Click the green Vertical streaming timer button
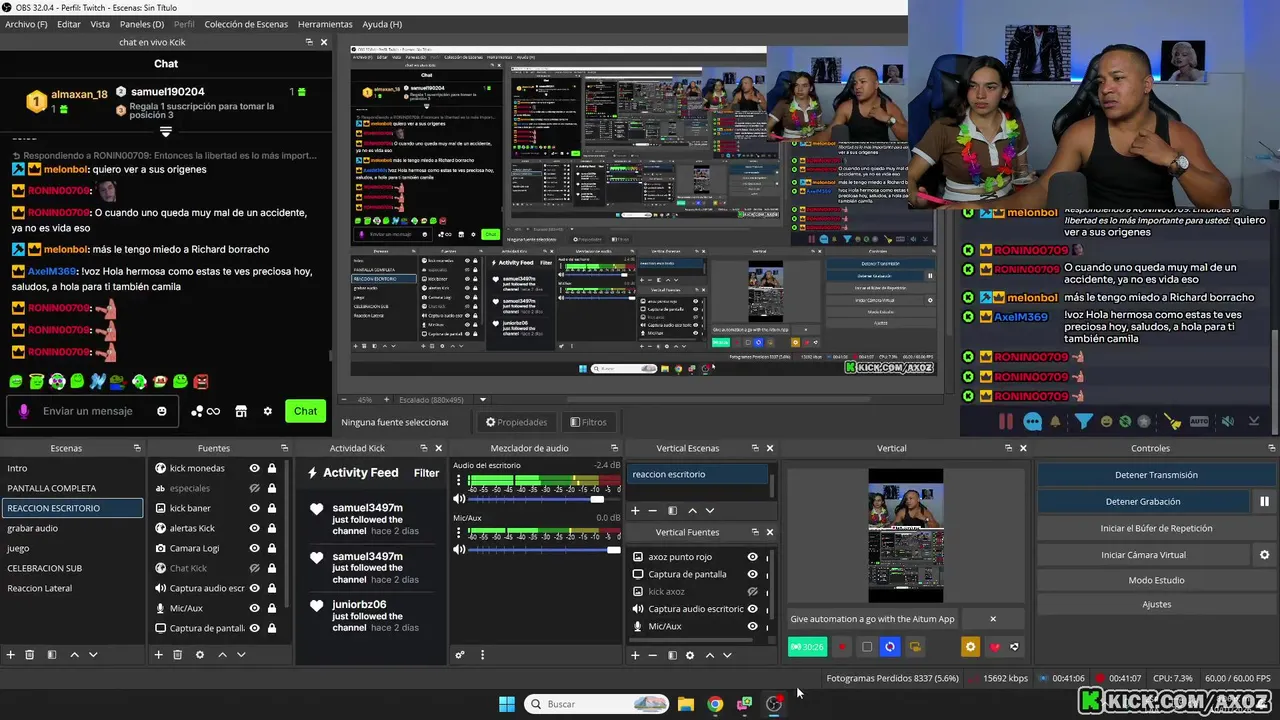1280x720 pixels. tap(807, 647)
